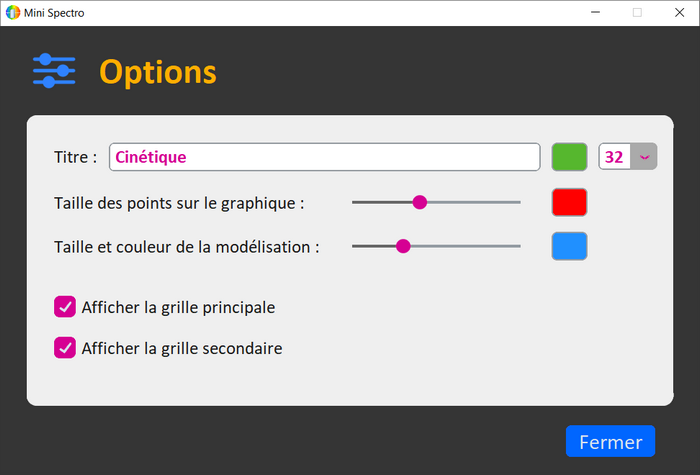Screen dimensions: 700x475
Task: Open the title font size dropdown
Action: [x=644, y=157]
